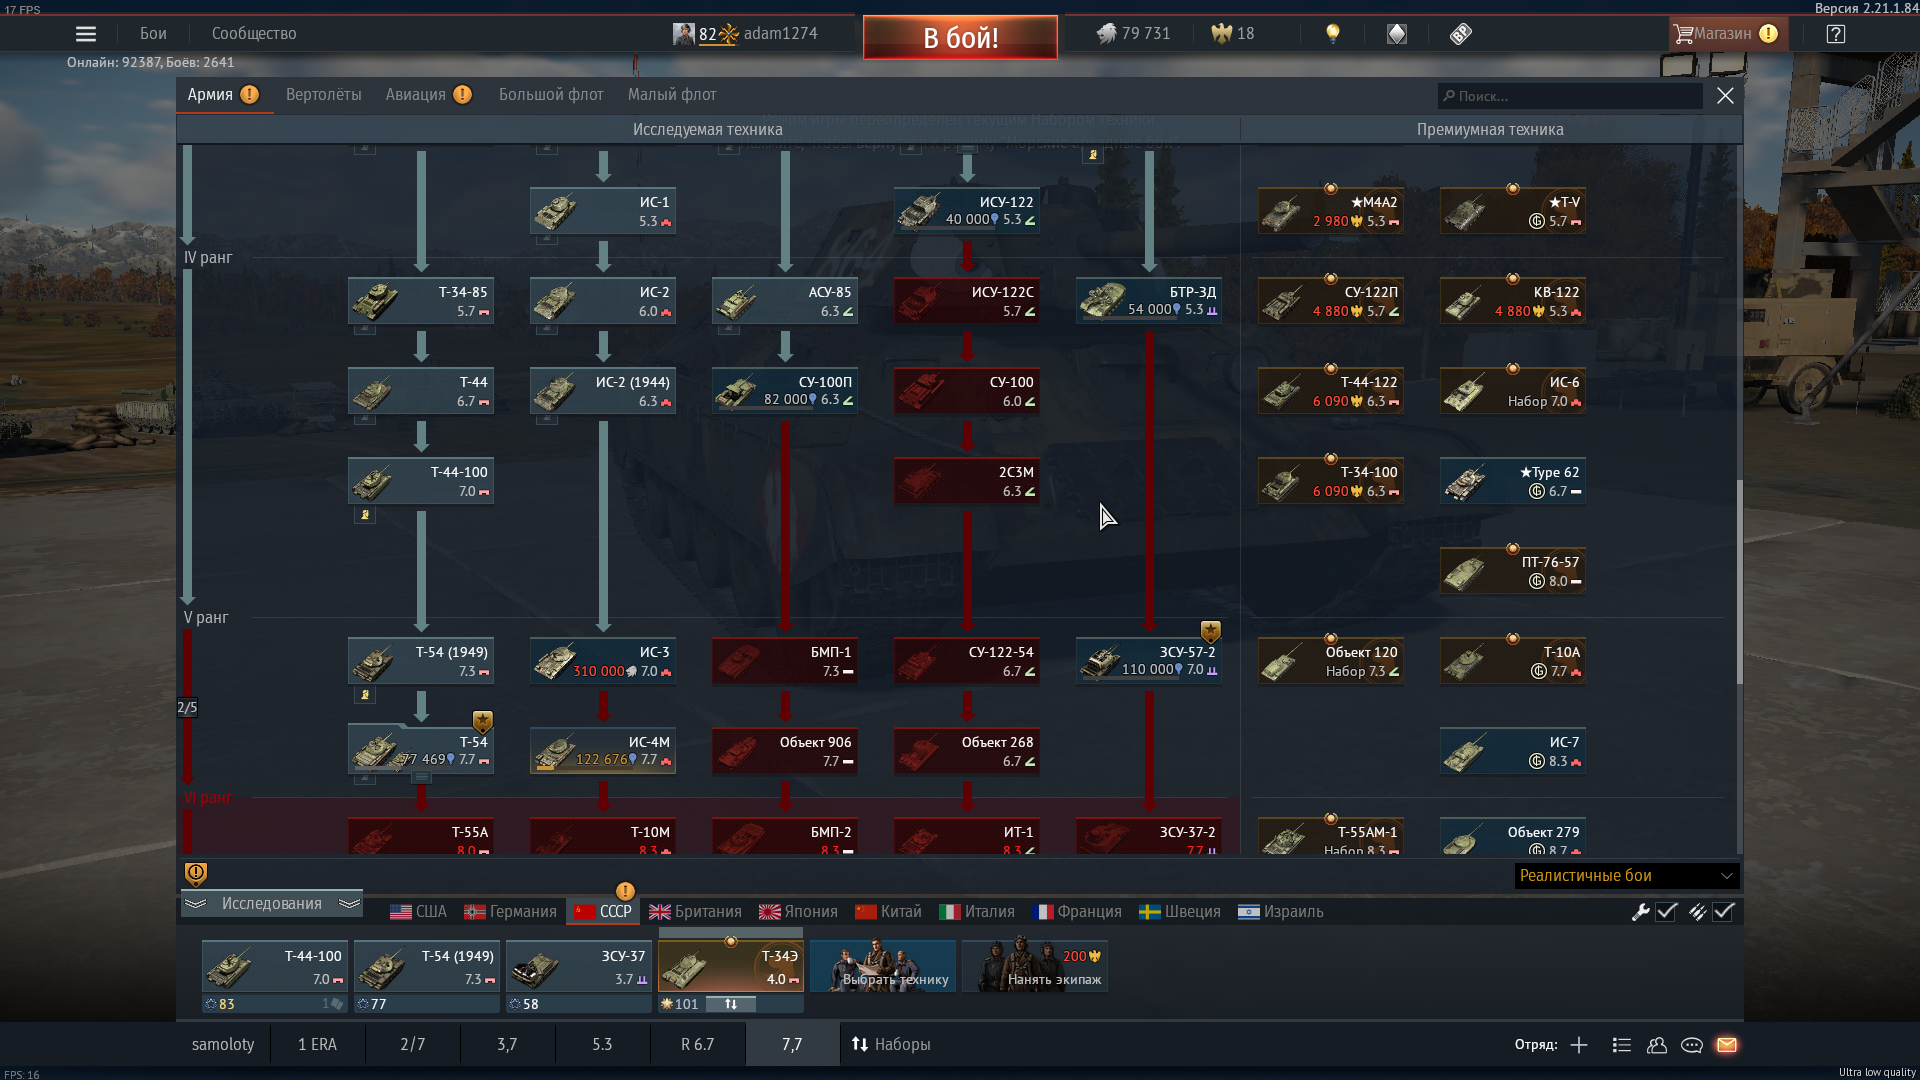Image resolution: width=1920 pixels, height=1080 pixels.
Task: Select Германия nation tab
Action: (x=510, y=911)
